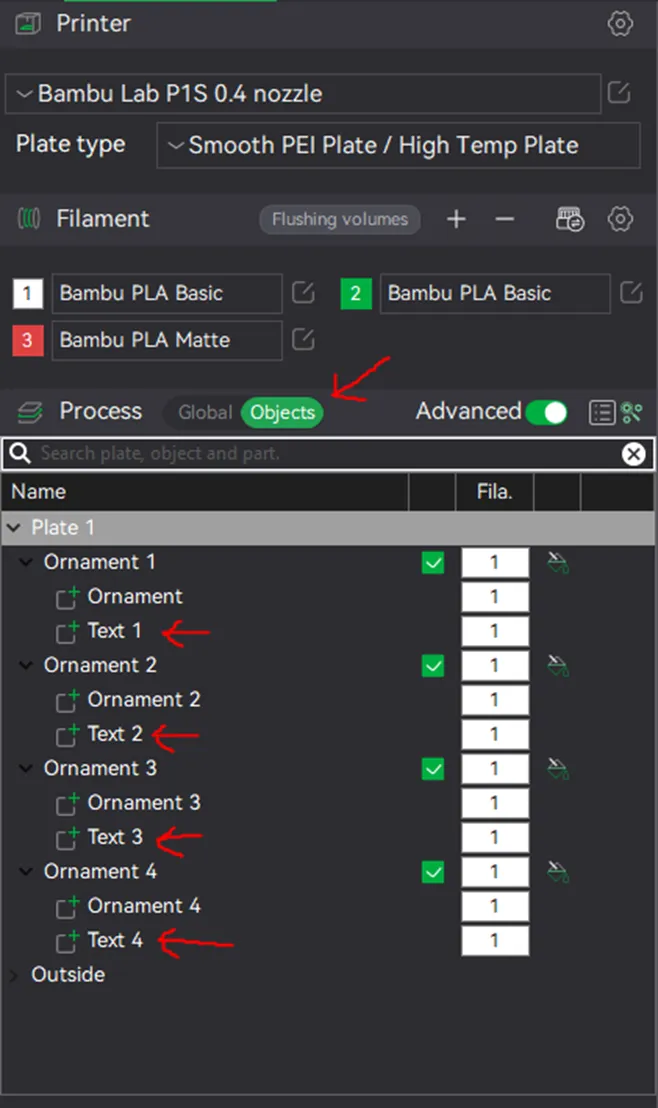Open the Plate type dropdown
Screen dimensions: 658x1108
tap(398, 146)
